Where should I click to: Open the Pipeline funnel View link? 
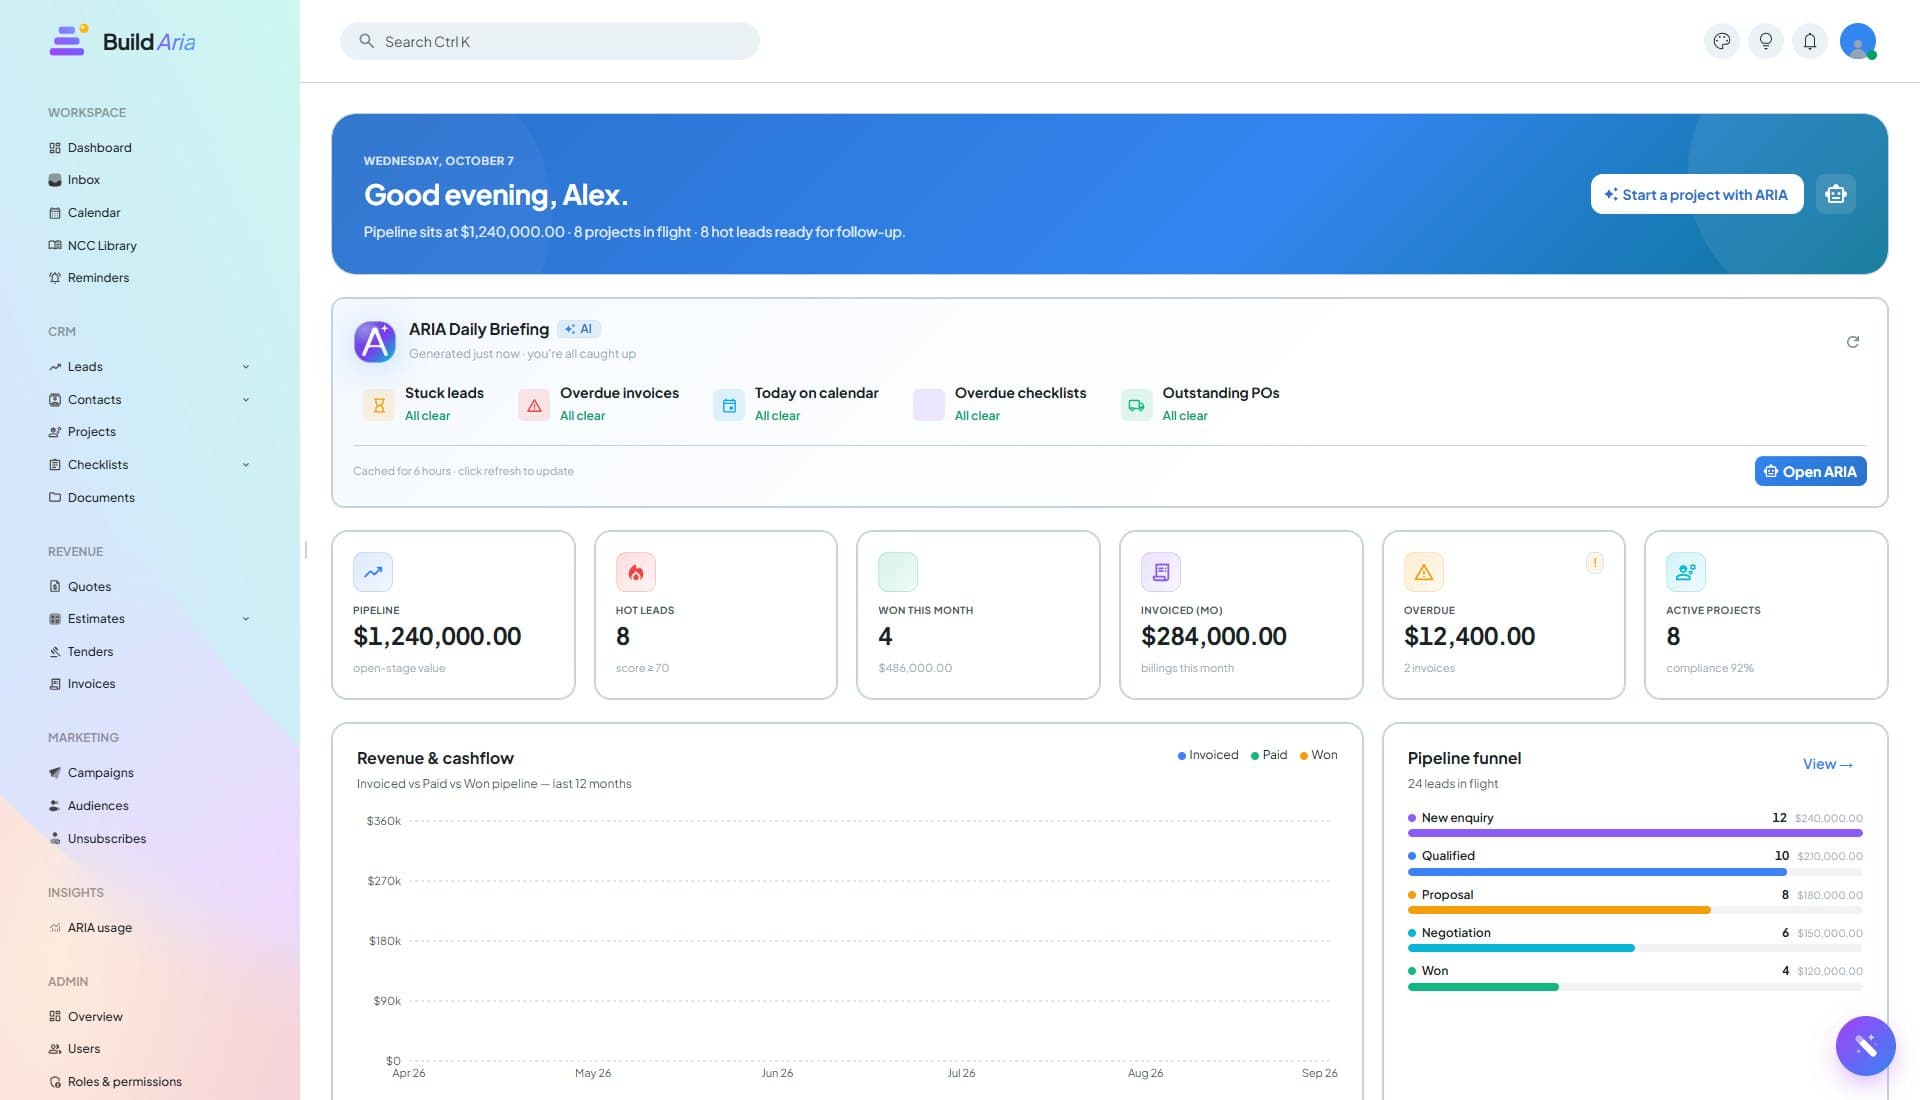[x=1827, y=764]
